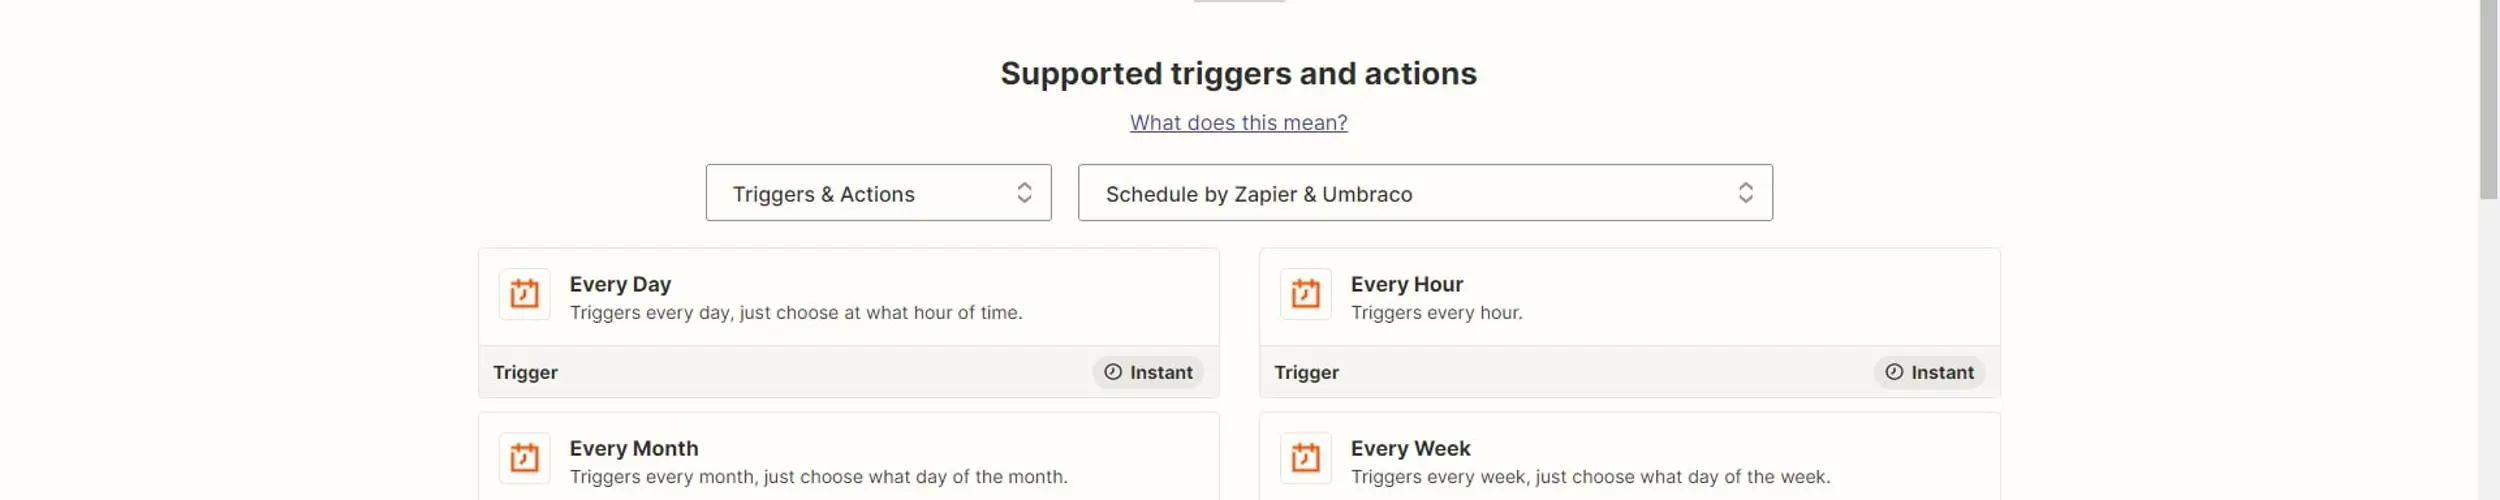Click the Triggers & Actions dropdown chevron arrows
This screenshot has height=500, width=2500.
coord(1024,193)
